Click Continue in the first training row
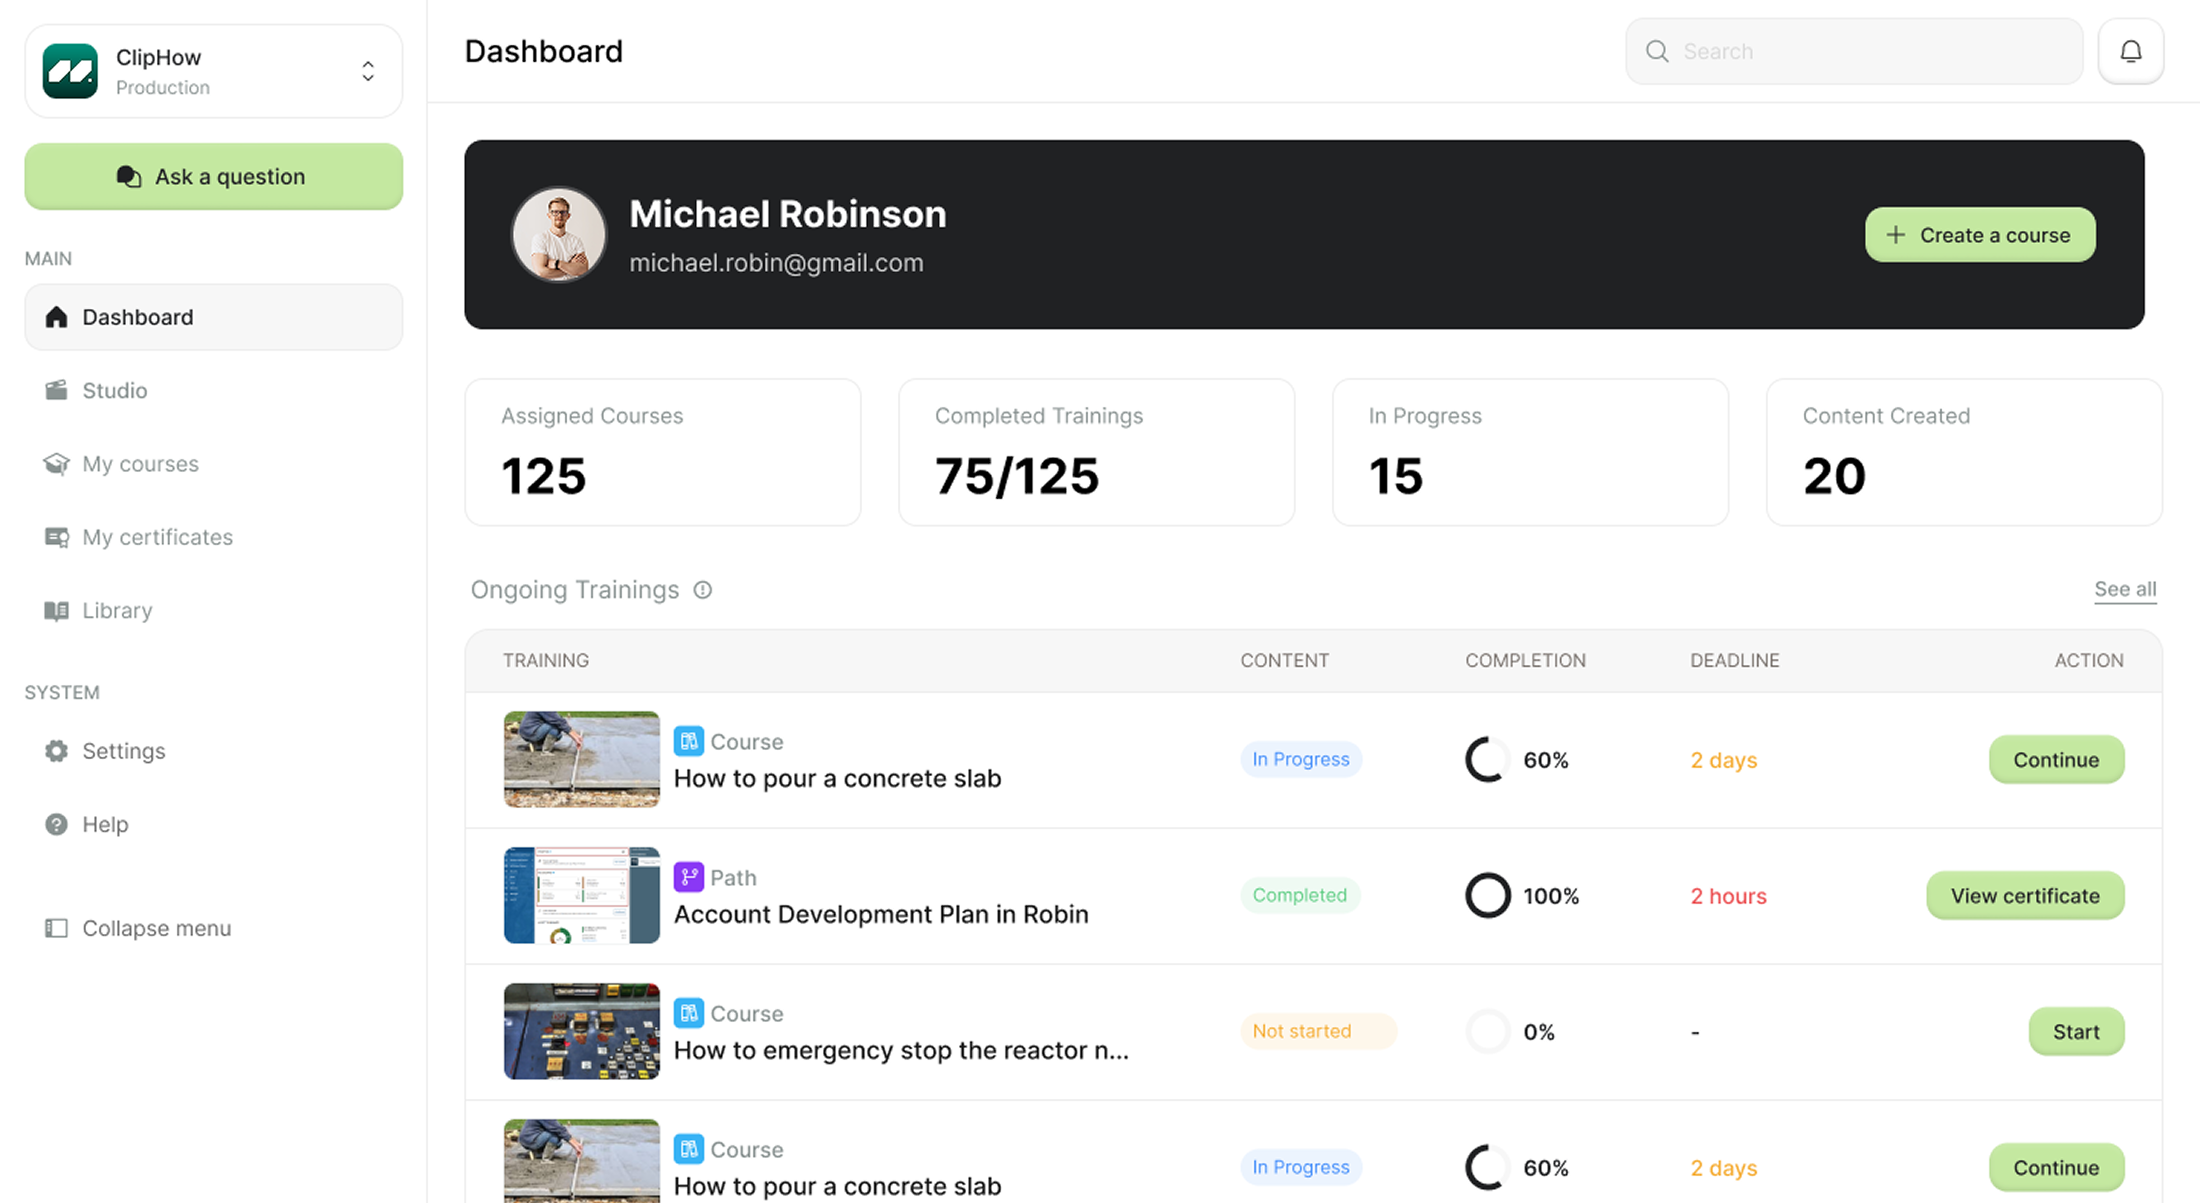The image size is (2200, 1204). (x=2056, y=760)
